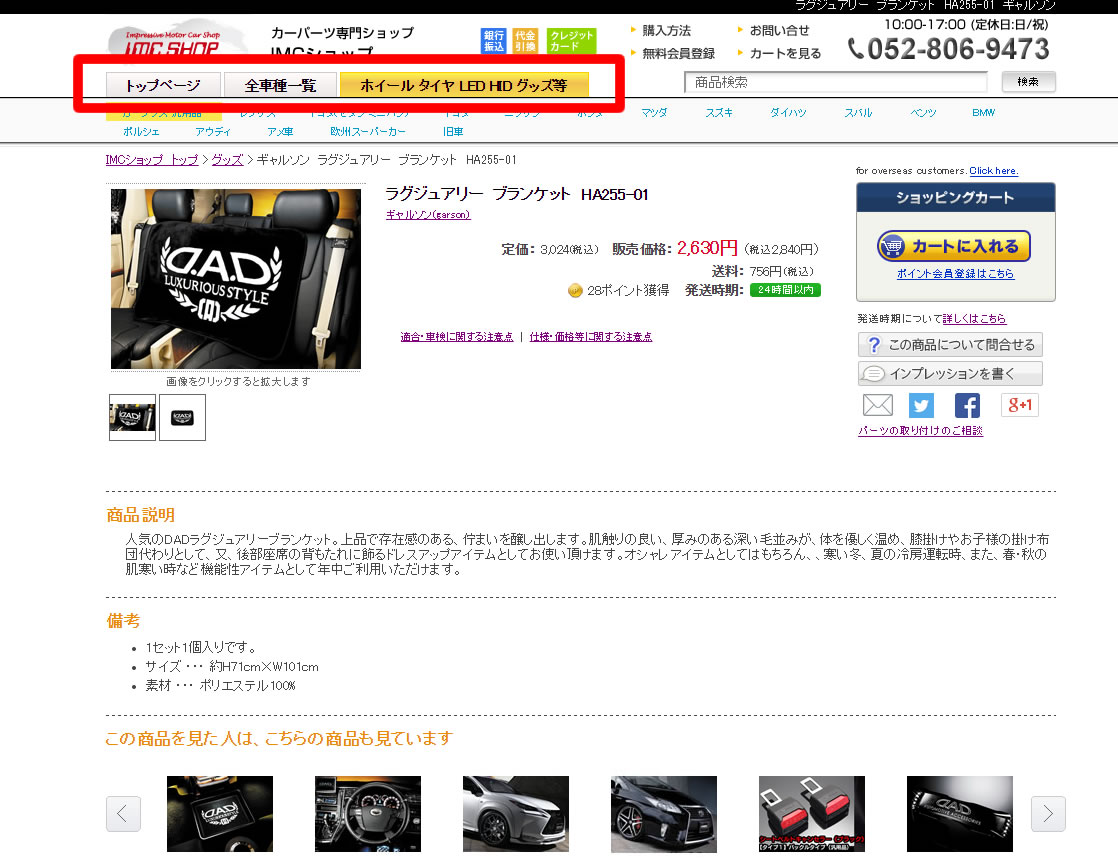Select the BMW category
1118x863 pixels.
pos(983,113)
